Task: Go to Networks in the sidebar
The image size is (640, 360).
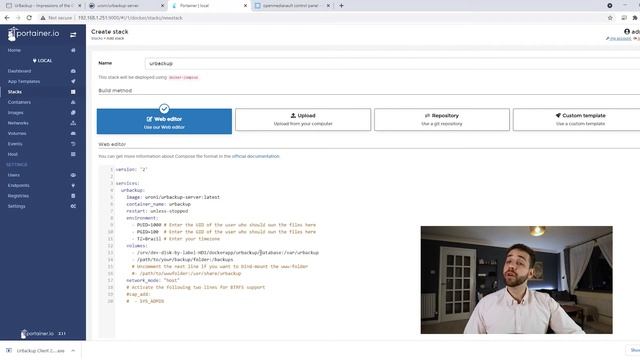Action: (18, 123)
